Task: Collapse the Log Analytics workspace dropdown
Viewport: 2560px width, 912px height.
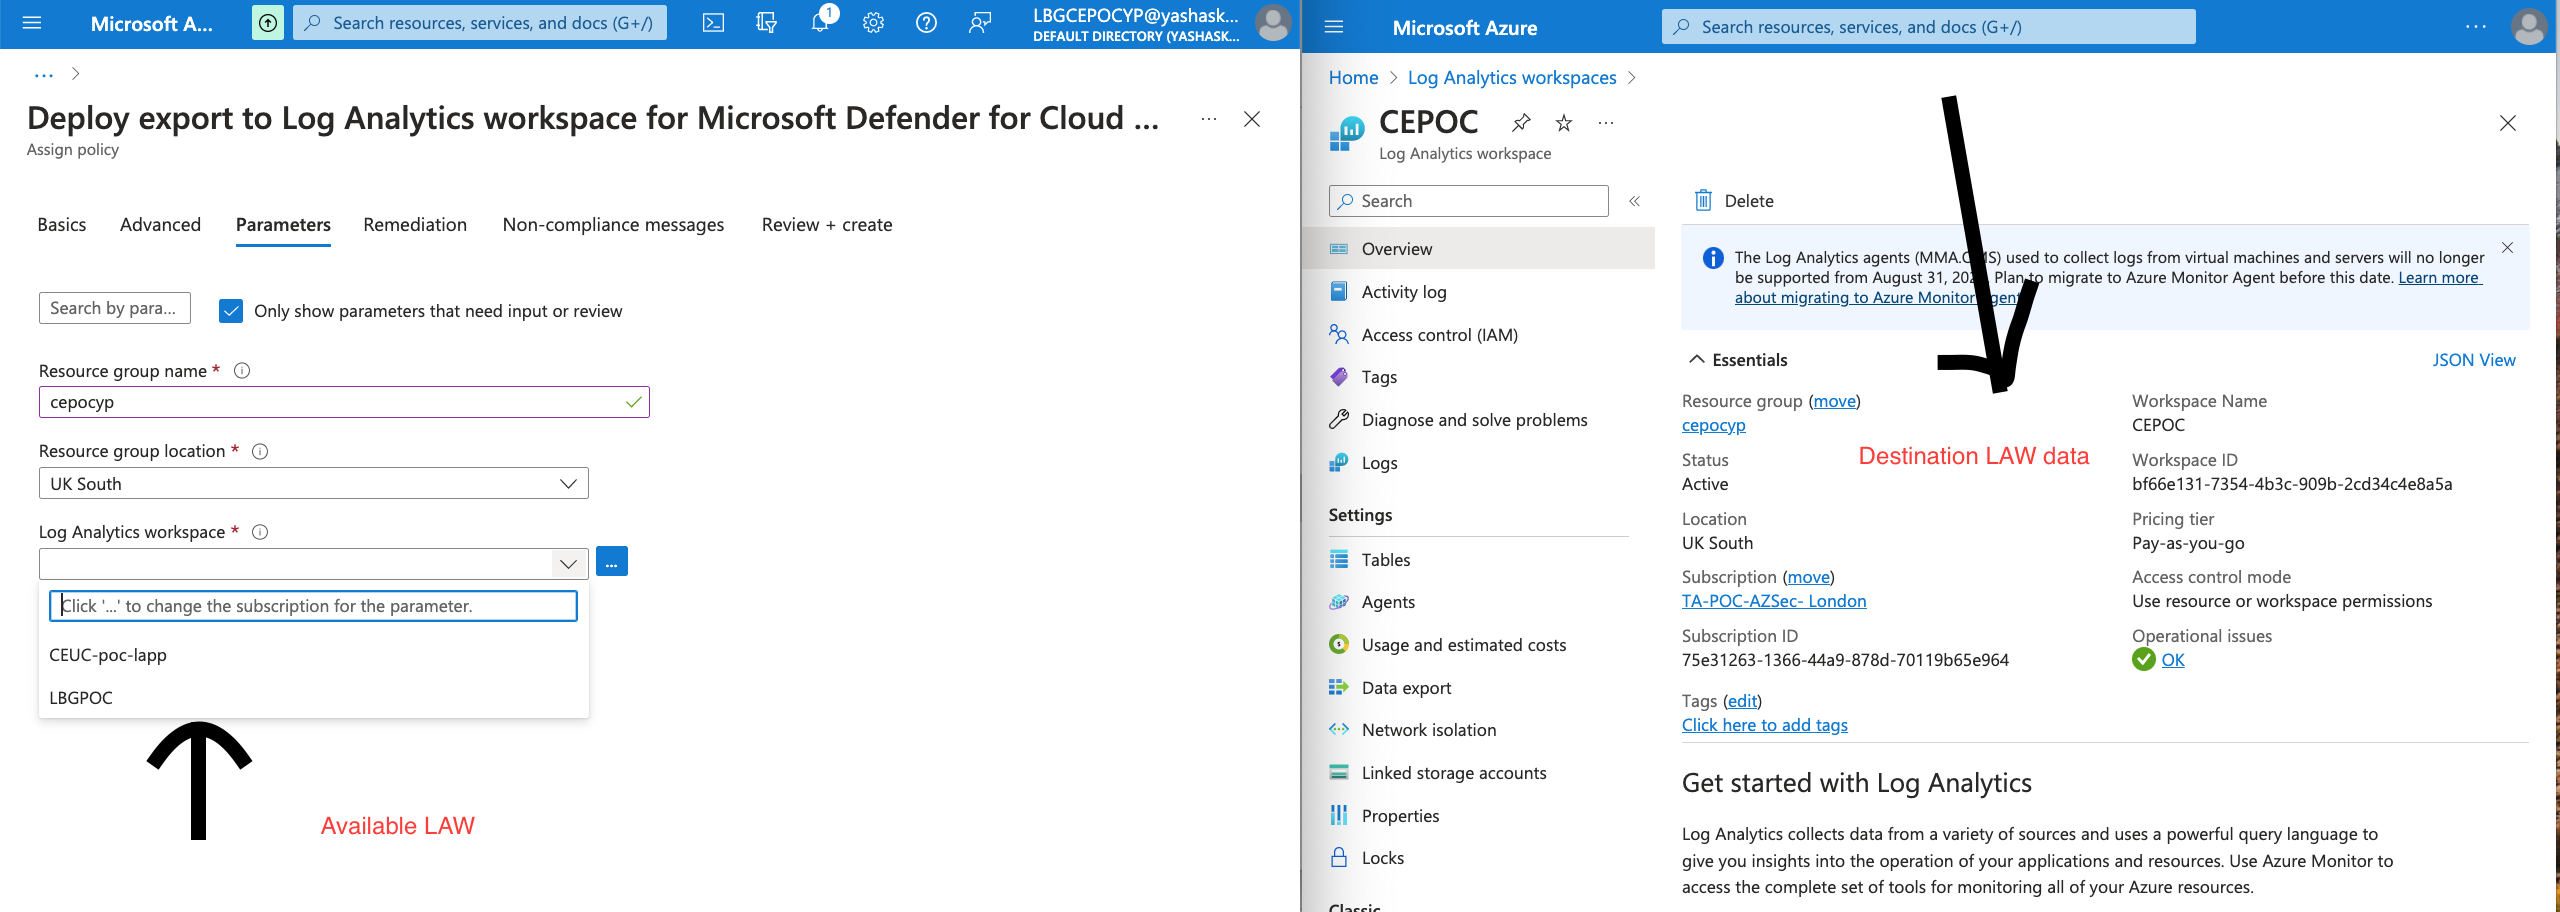Action: [568, 564]
